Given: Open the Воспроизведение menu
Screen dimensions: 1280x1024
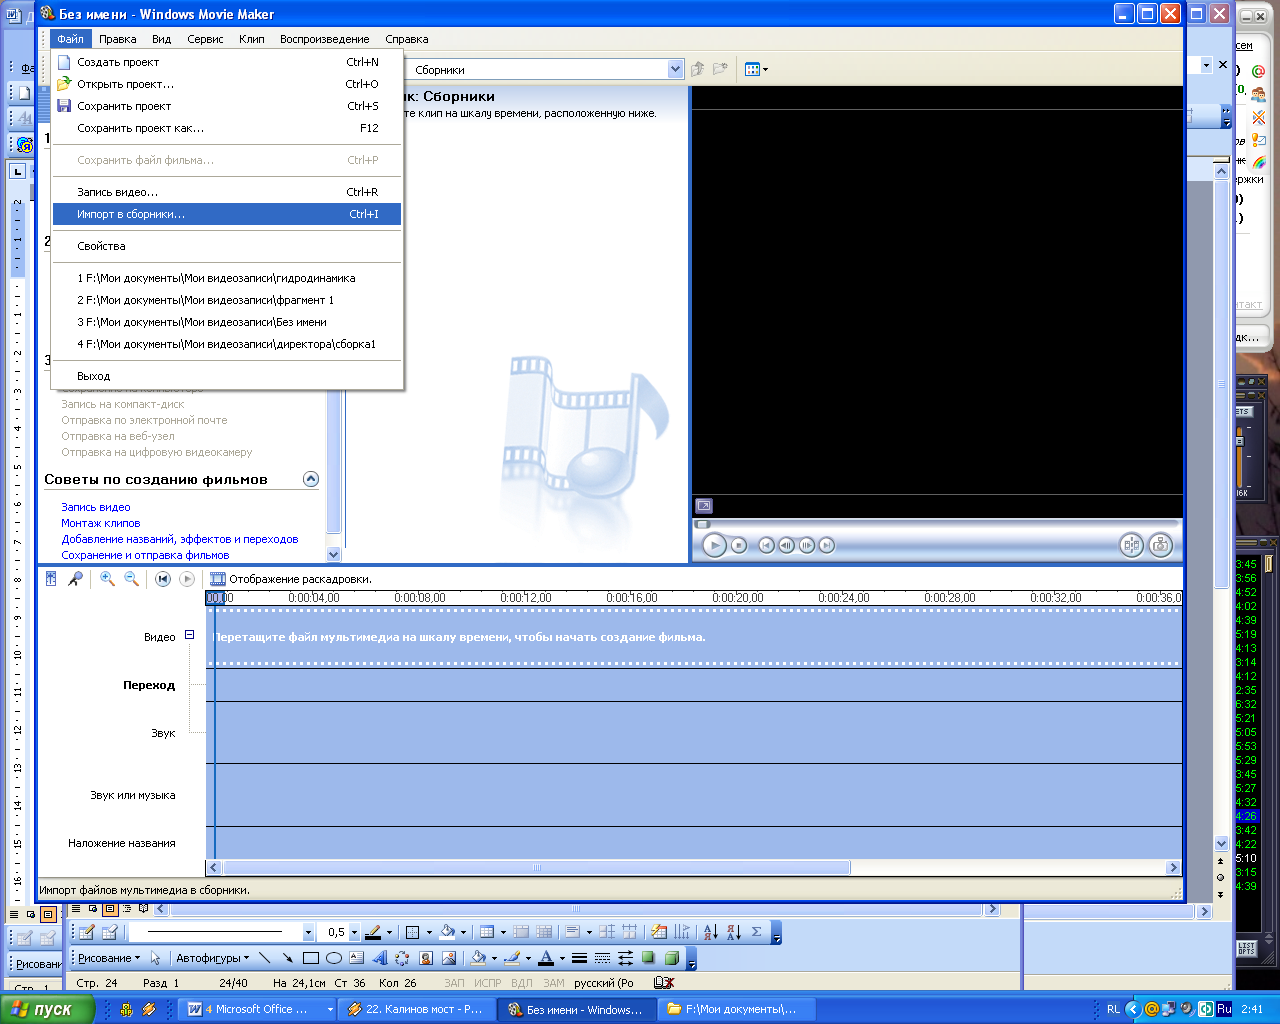Looking at the screenshot, I should (x=325, y=39).
